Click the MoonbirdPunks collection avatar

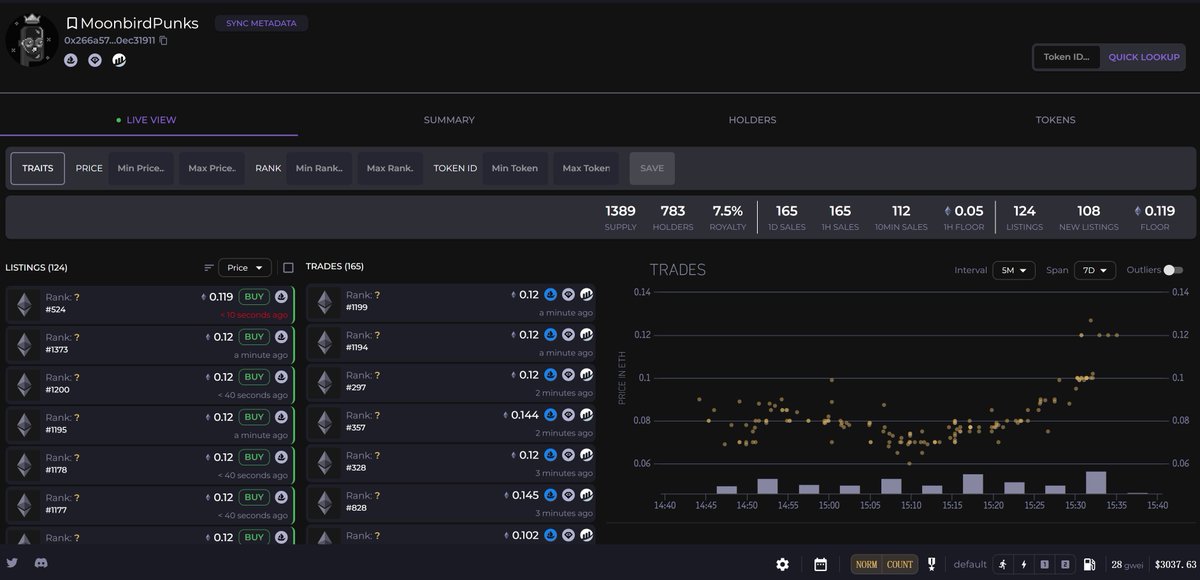point(32,38)
